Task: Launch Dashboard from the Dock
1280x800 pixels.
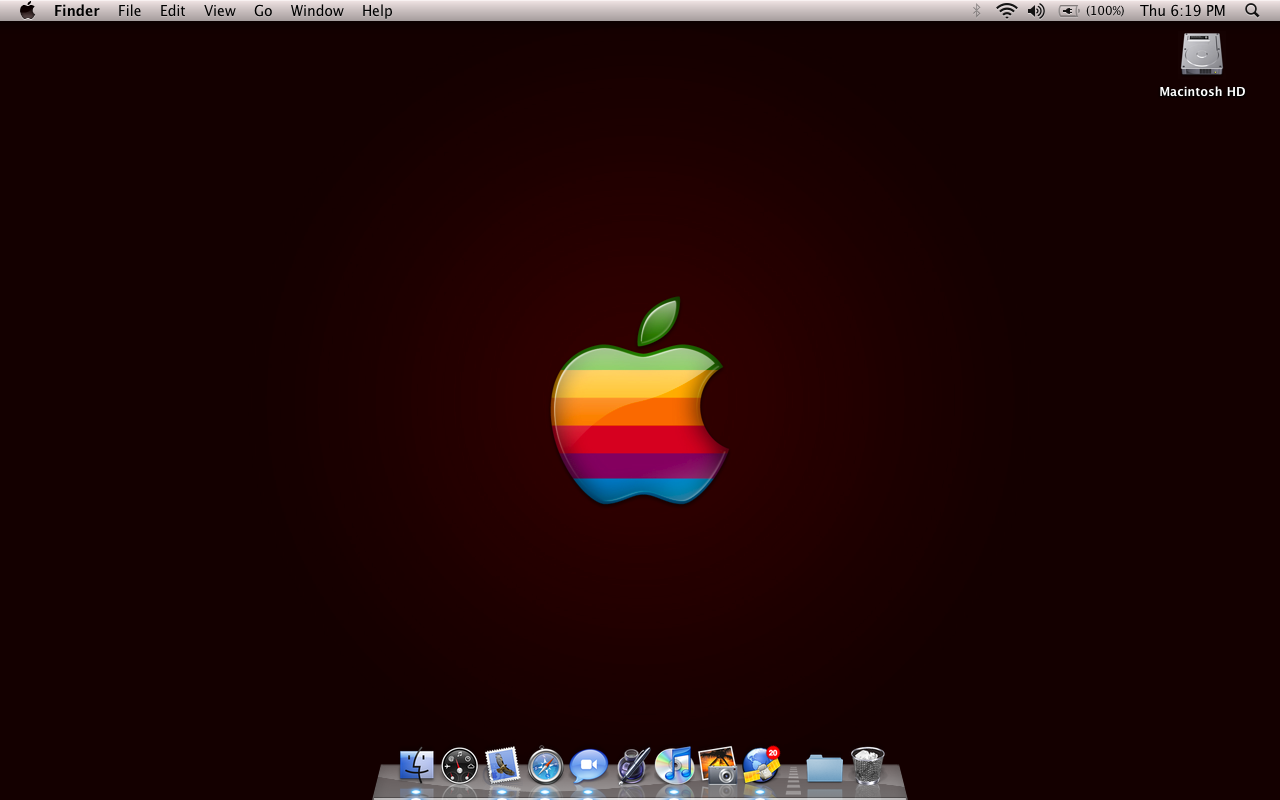Action: 460,765
